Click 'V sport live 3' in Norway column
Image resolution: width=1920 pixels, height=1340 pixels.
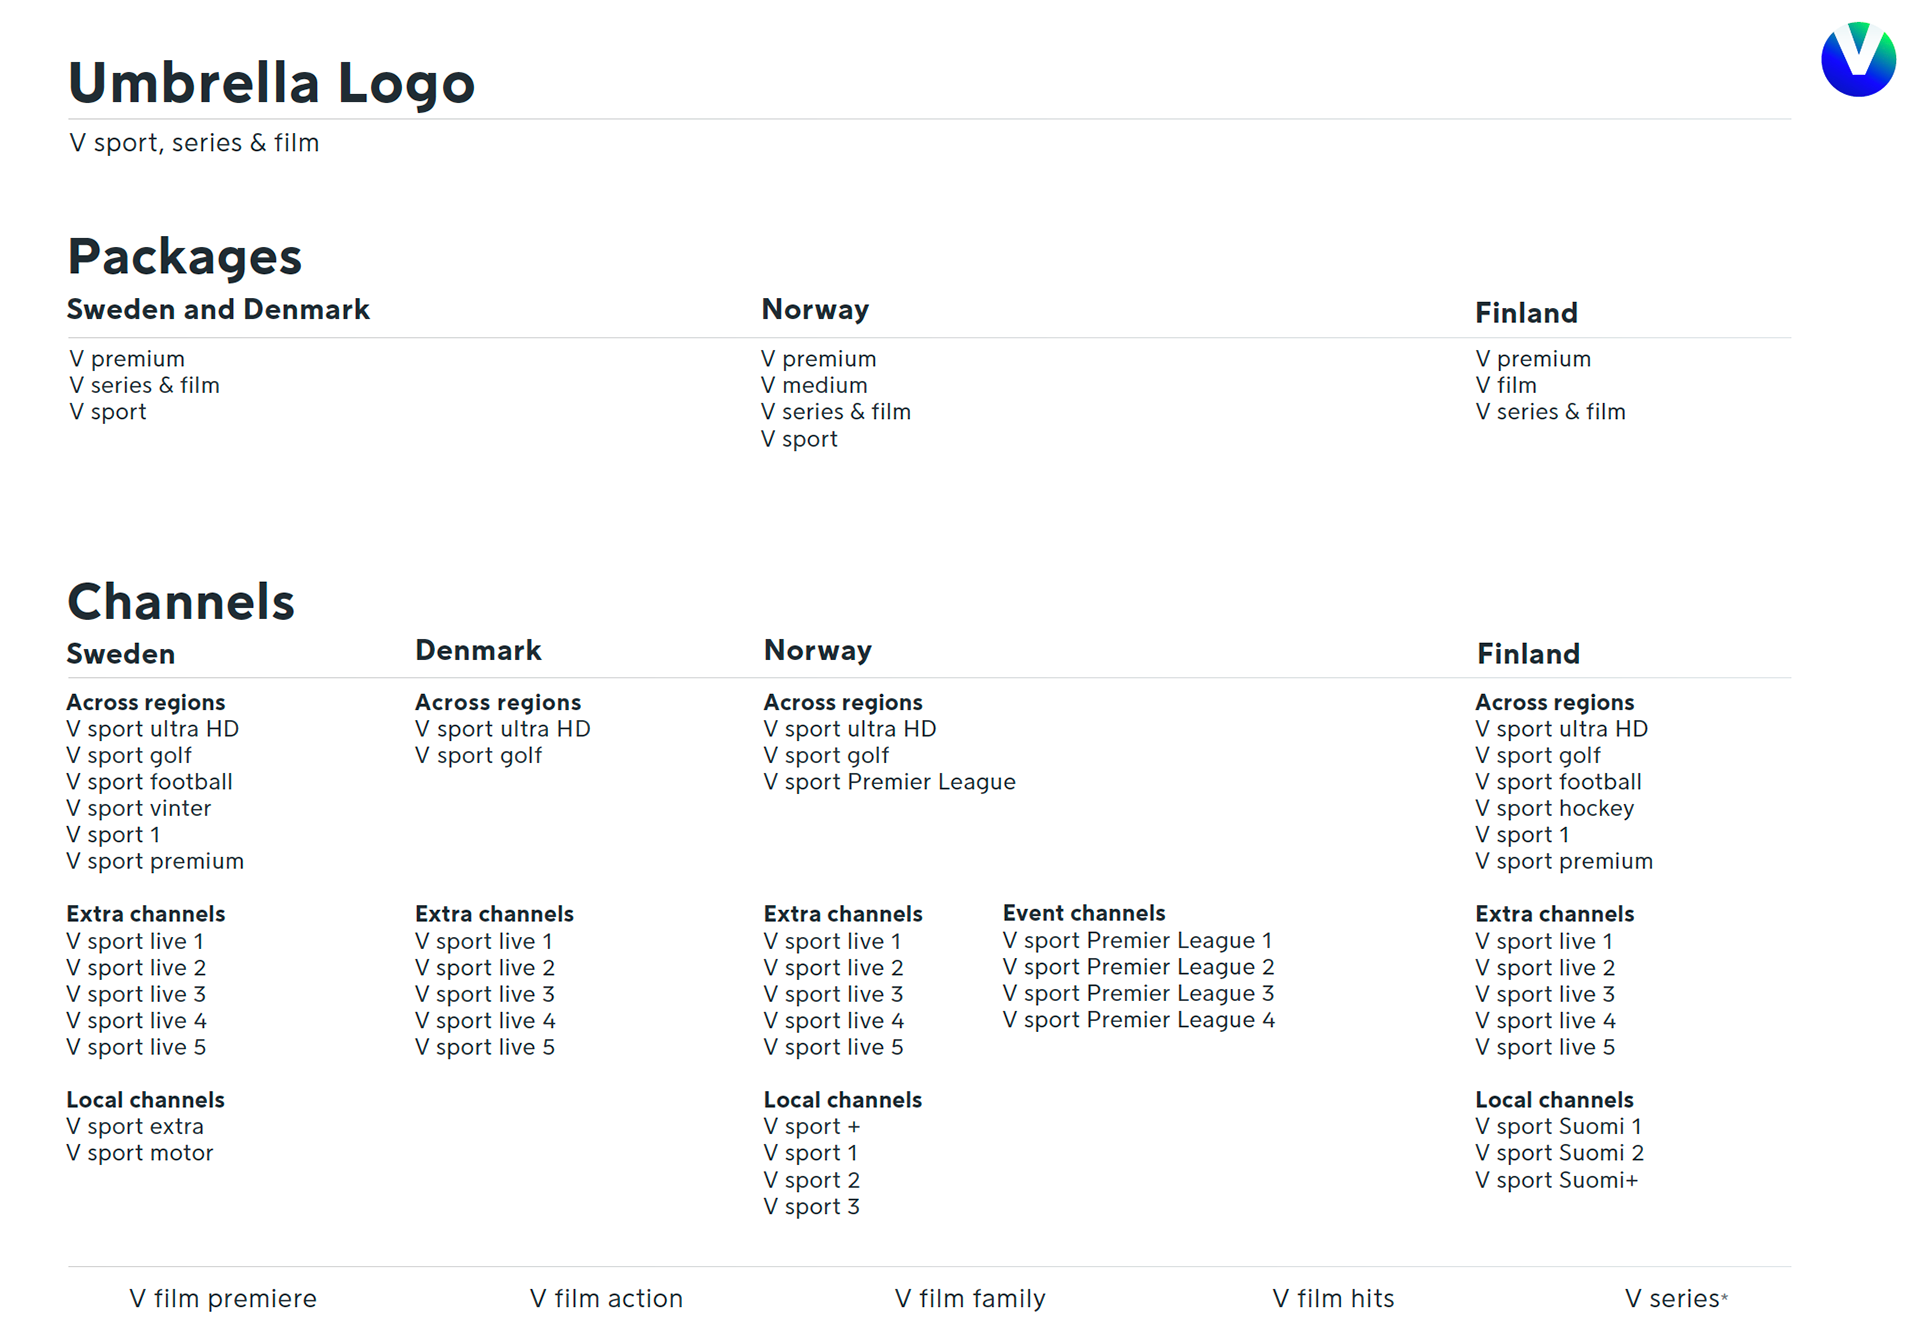pos(833,994)
